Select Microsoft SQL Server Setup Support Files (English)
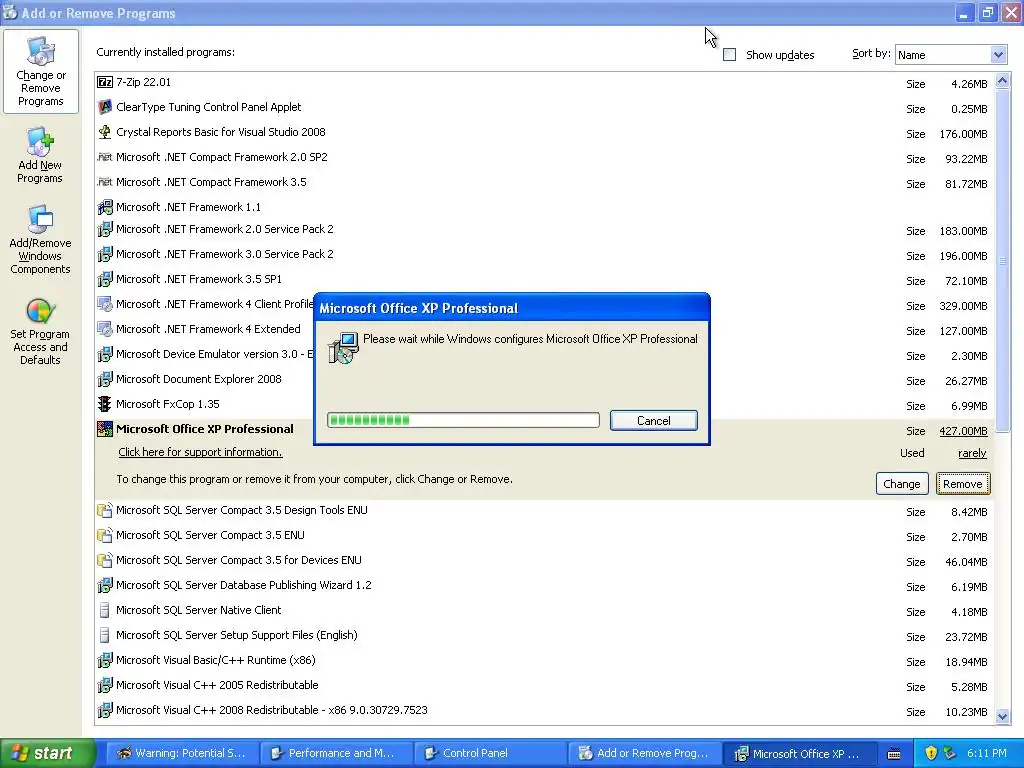 [x=544, y=635]
